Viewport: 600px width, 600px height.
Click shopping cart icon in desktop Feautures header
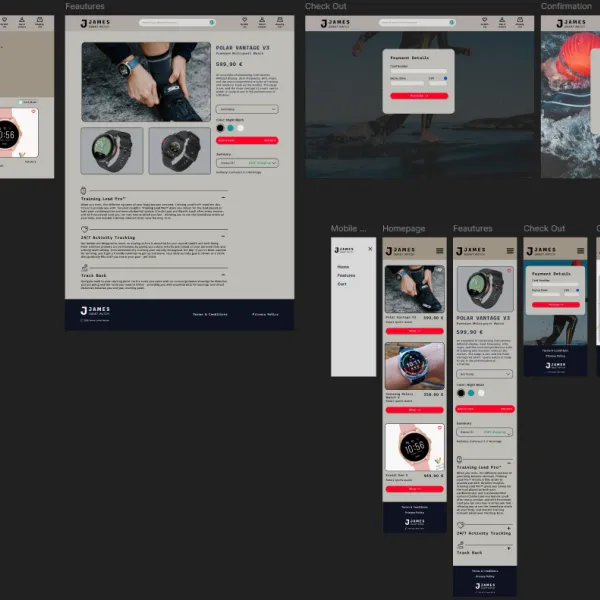[280, 20]
